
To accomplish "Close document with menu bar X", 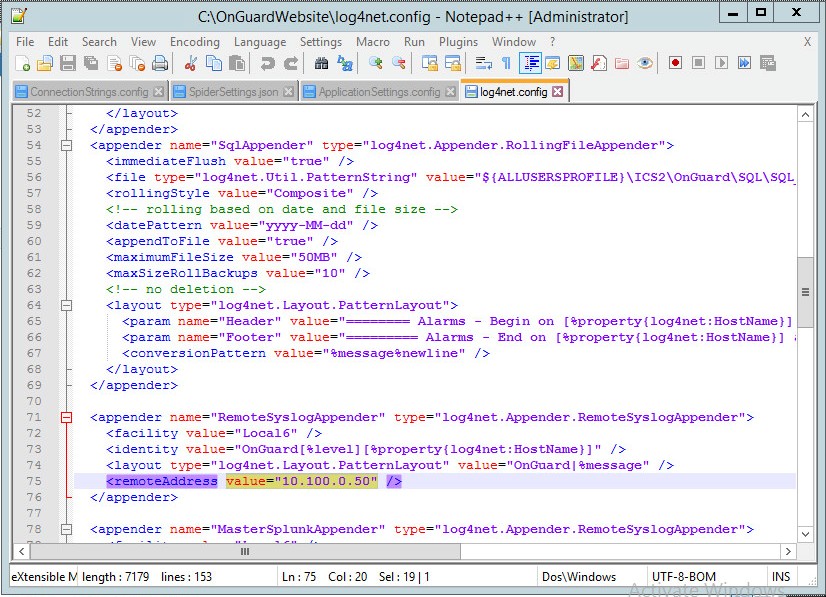I will click(x=807, y=42).
